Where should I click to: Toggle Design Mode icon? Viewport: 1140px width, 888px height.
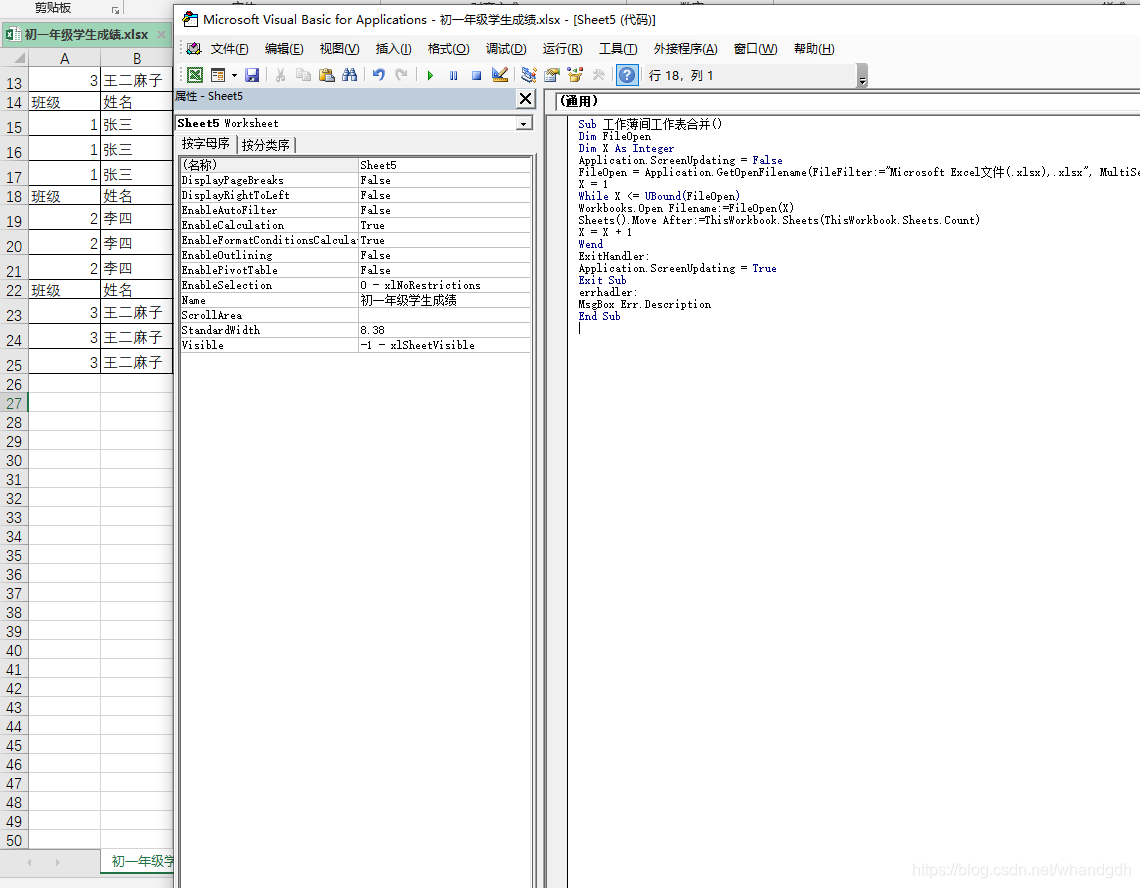click(500, 75)
